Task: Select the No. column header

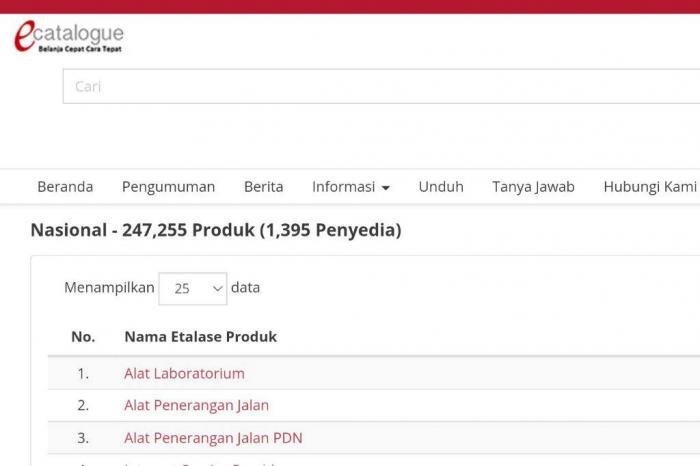Action: click(x=83, y=337)
